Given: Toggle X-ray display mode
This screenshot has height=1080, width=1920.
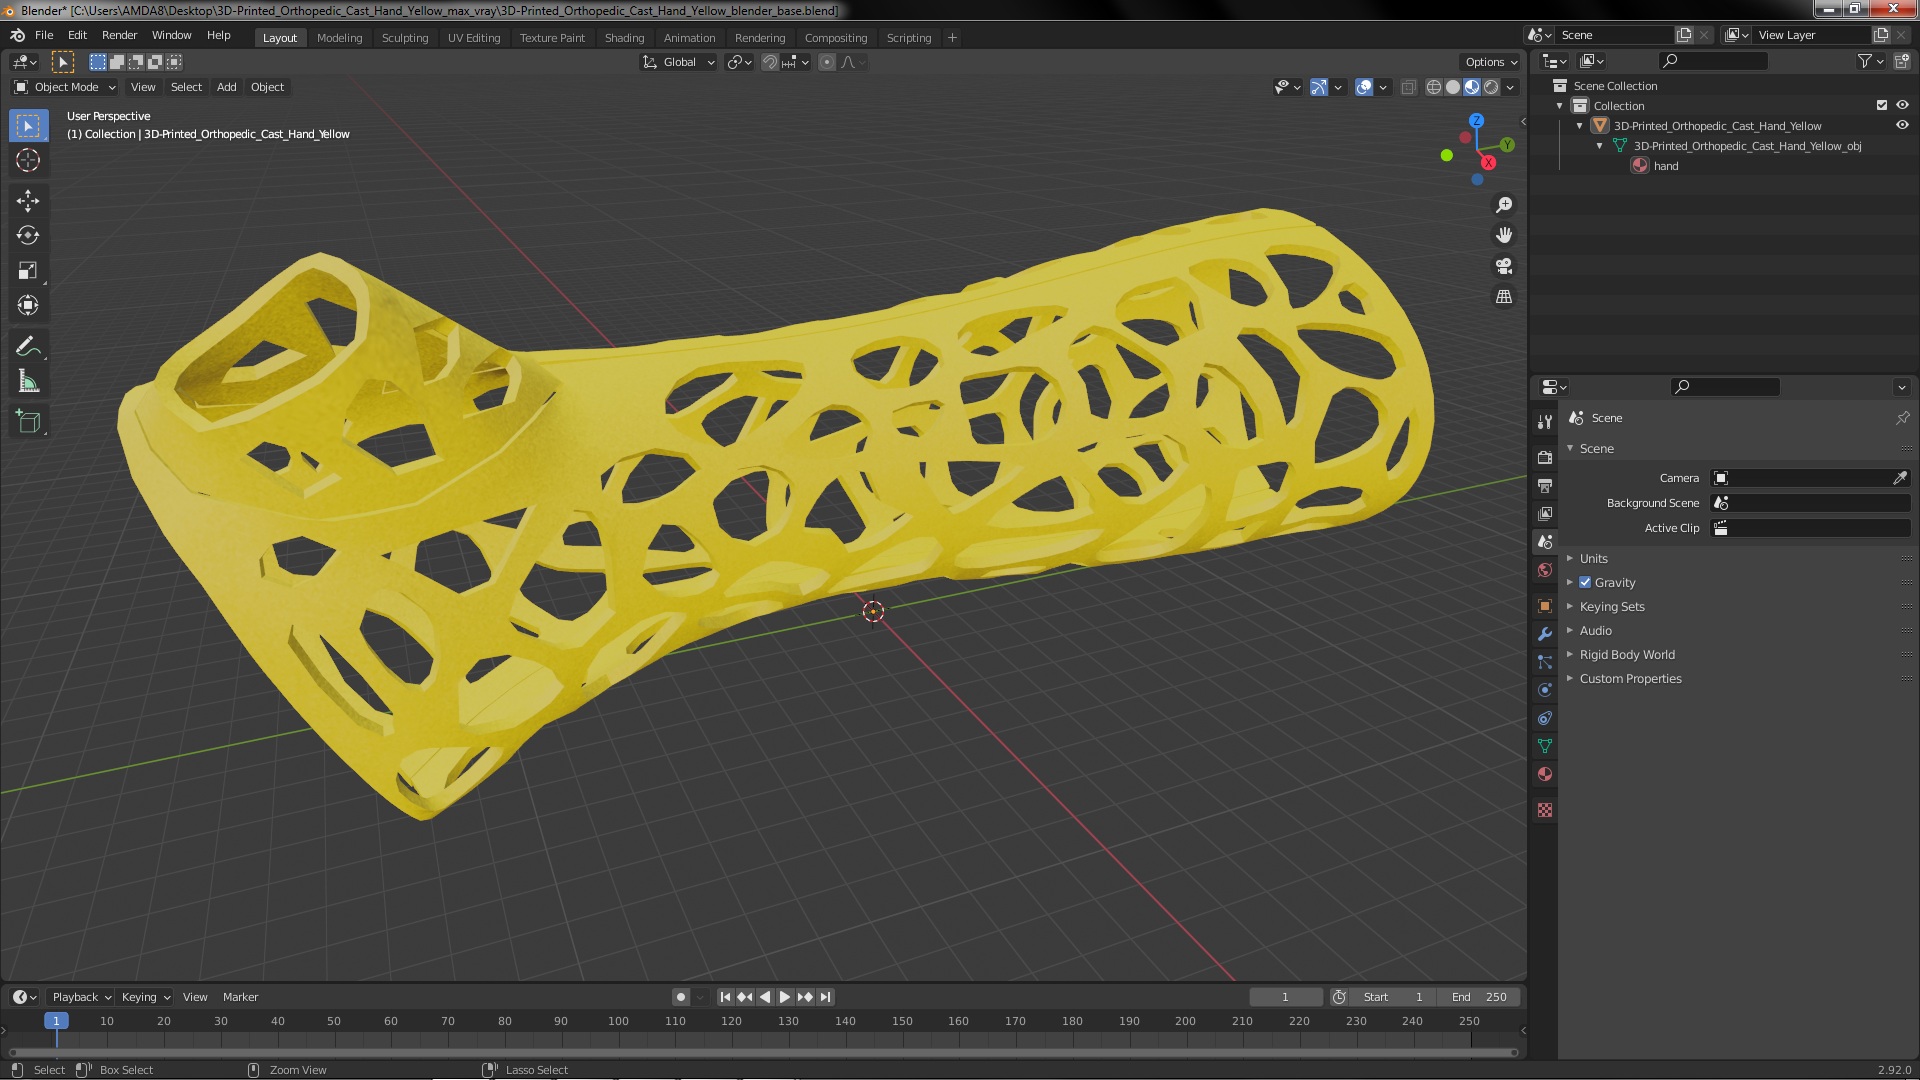Looking at the screenshot, I should click(x=1408, y=87).
